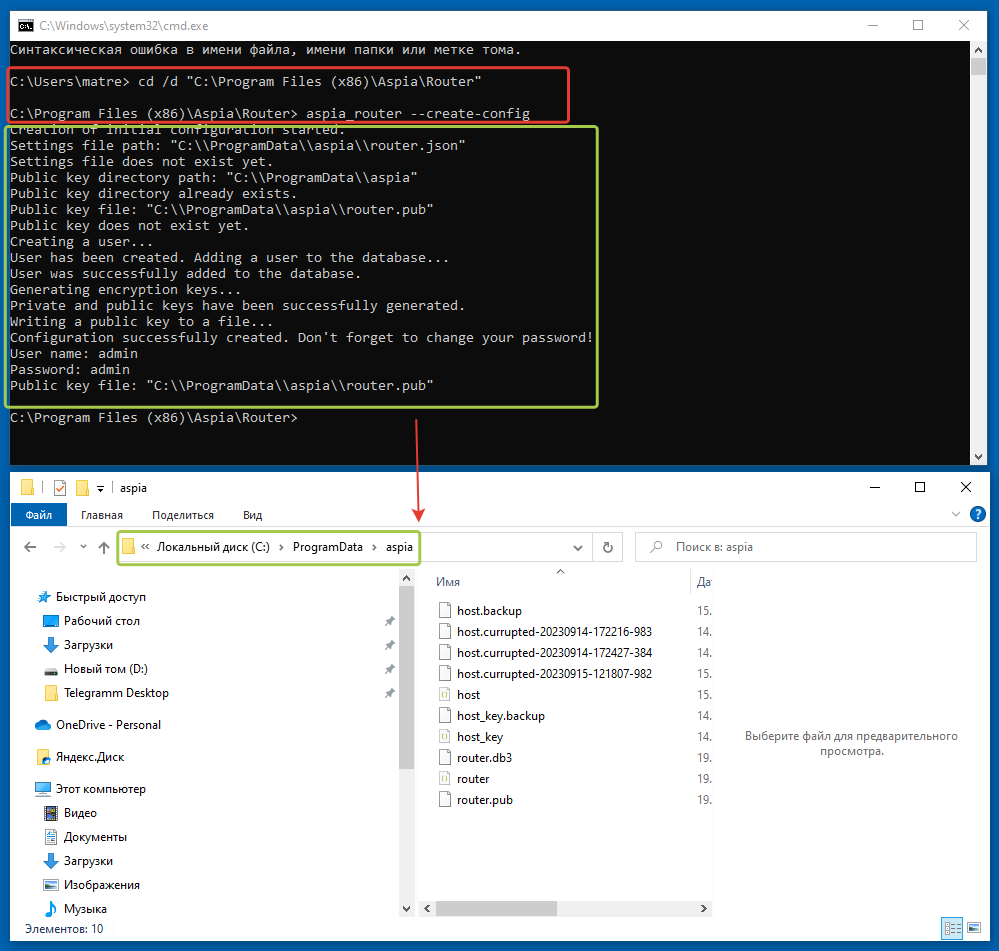
Task: Click the router.db3 file icon
Action: (x=446, y=758)
